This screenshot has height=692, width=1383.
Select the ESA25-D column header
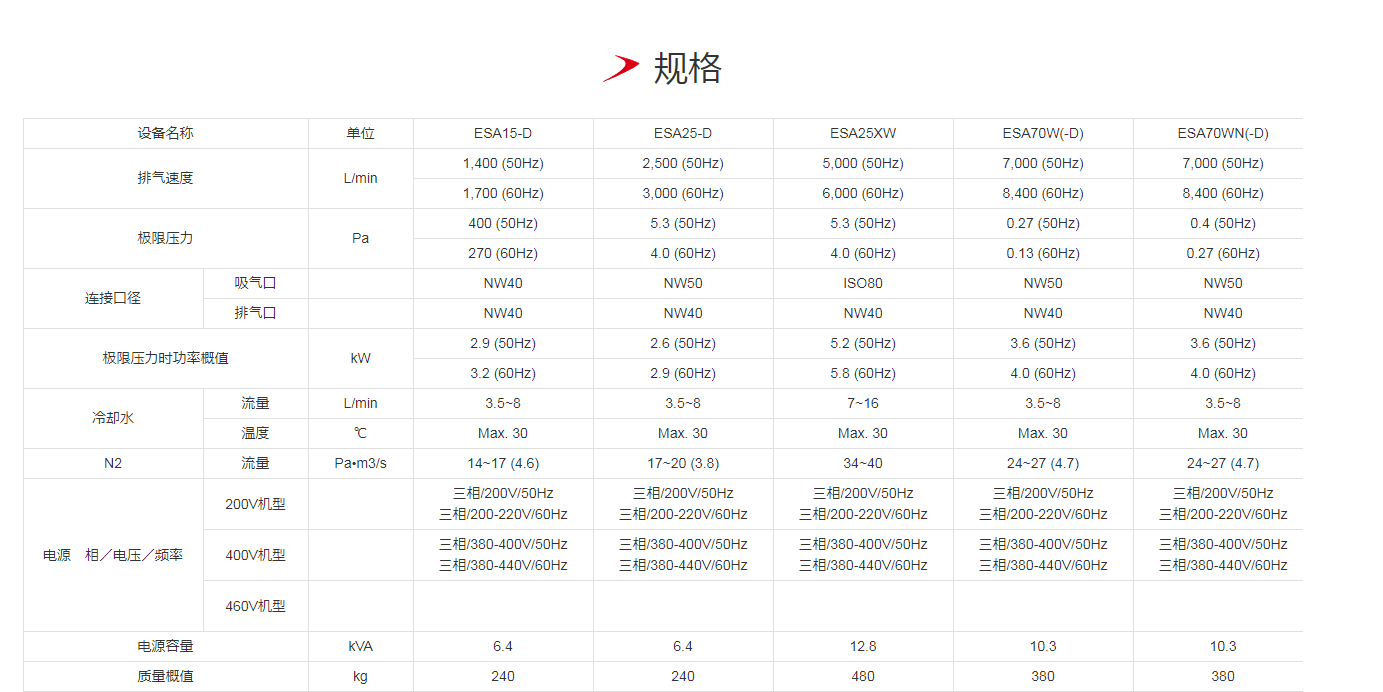click(683, 133)
